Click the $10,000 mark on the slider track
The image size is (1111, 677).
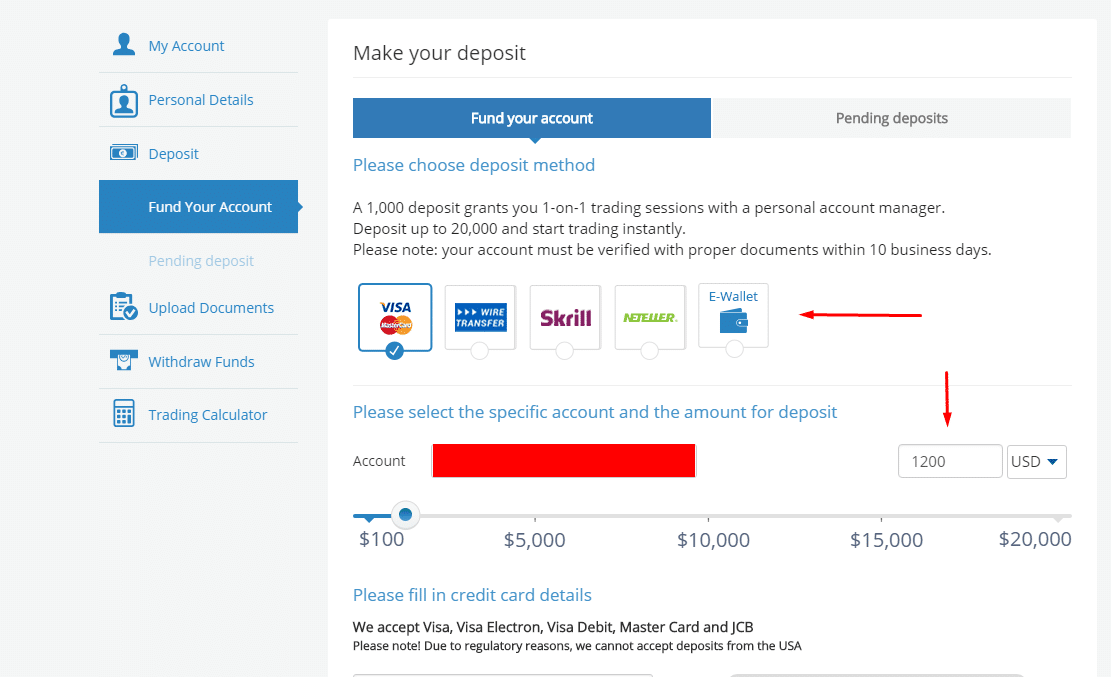[x=708, y=516]
